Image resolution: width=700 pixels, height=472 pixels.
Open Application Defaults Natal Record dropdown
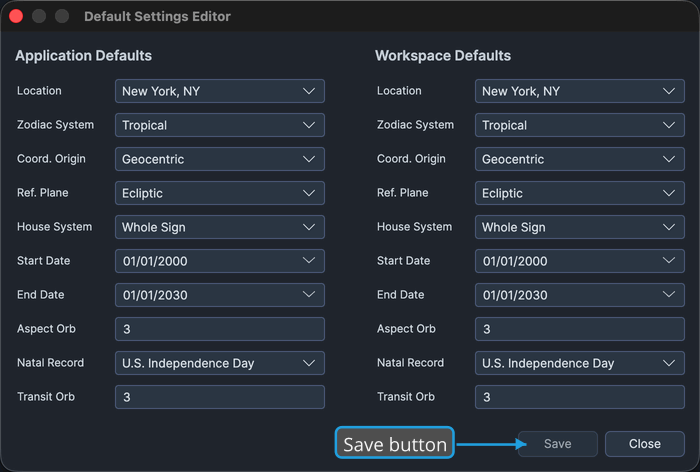220,363
